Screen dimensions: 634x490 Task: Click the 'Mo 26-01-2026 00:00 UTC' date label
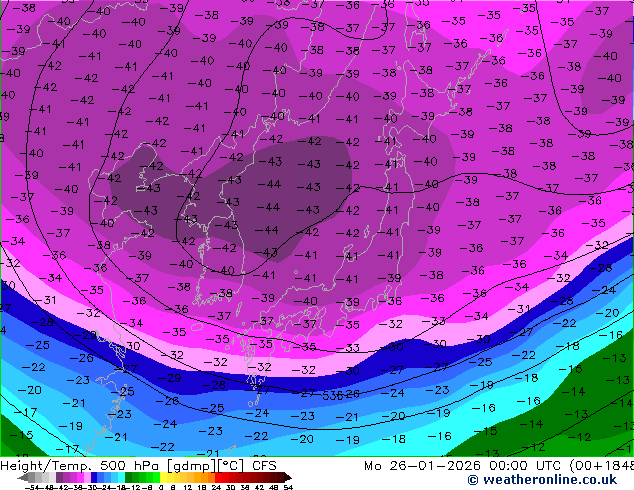(465, 466)
